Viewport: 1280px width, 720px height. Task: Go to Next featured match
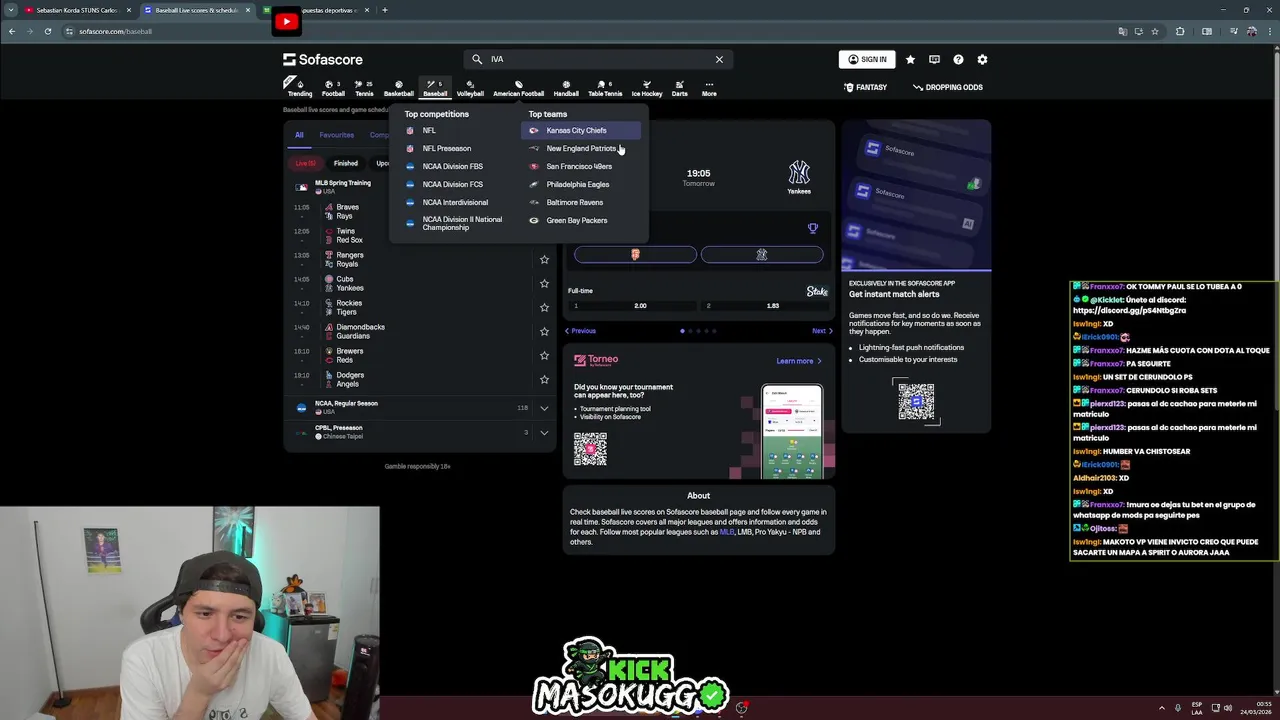[x=821, y=331]
